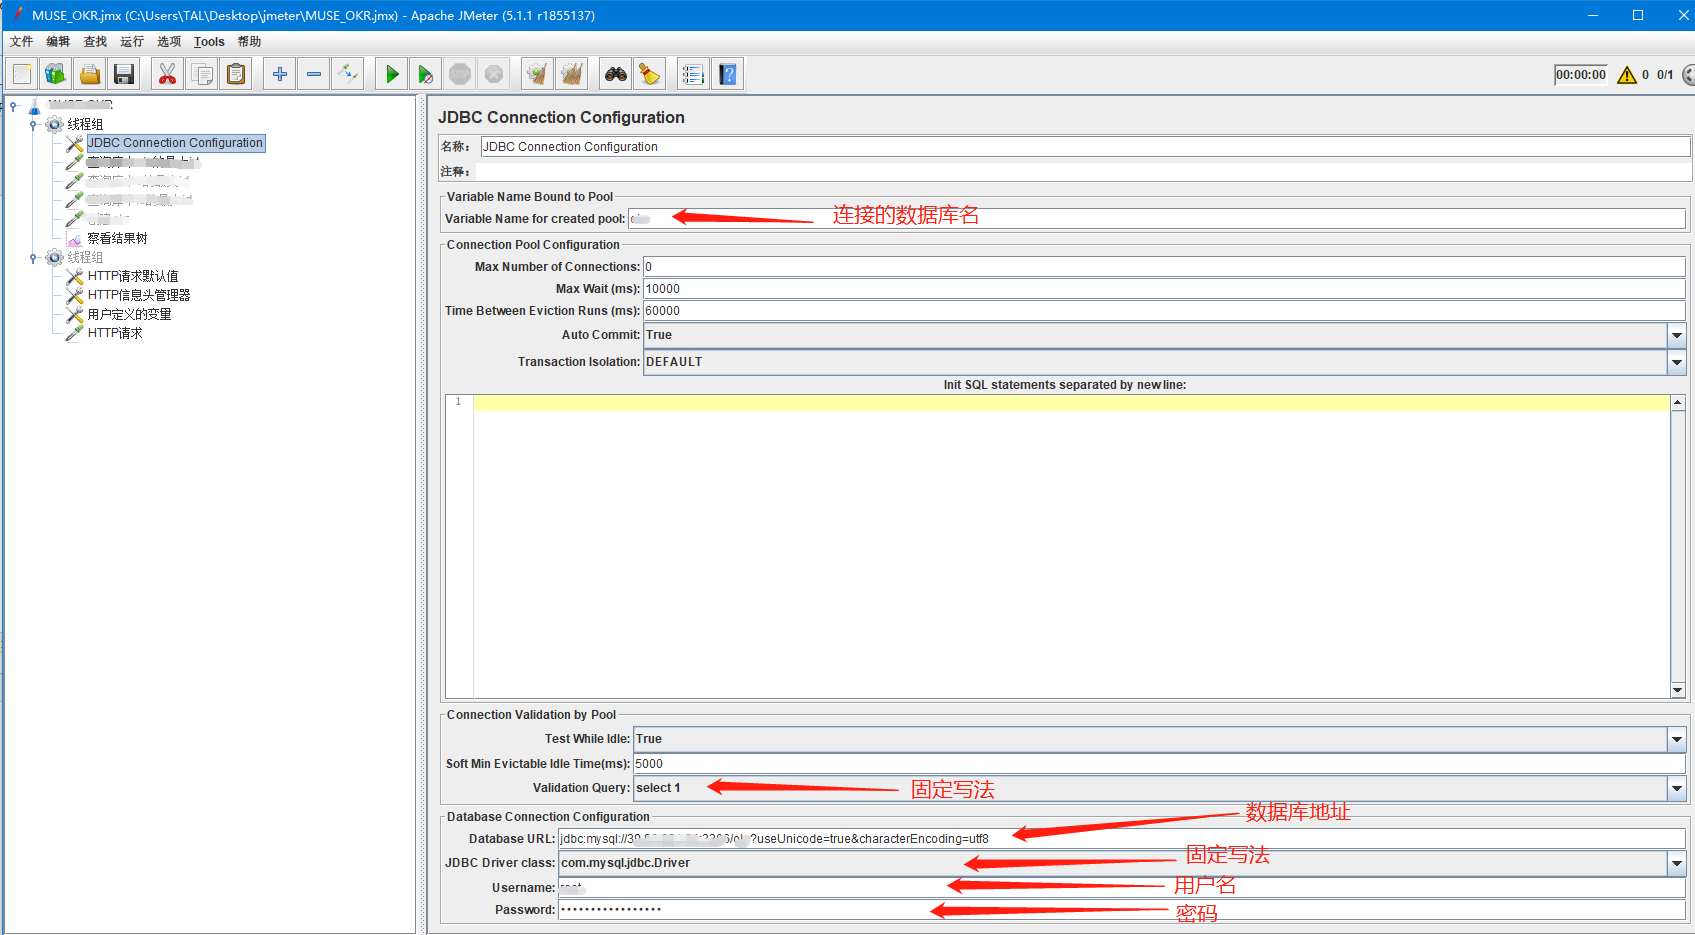Click the Toggle enable/disable icon
The image size is (1695, 935).
point(348,74)
